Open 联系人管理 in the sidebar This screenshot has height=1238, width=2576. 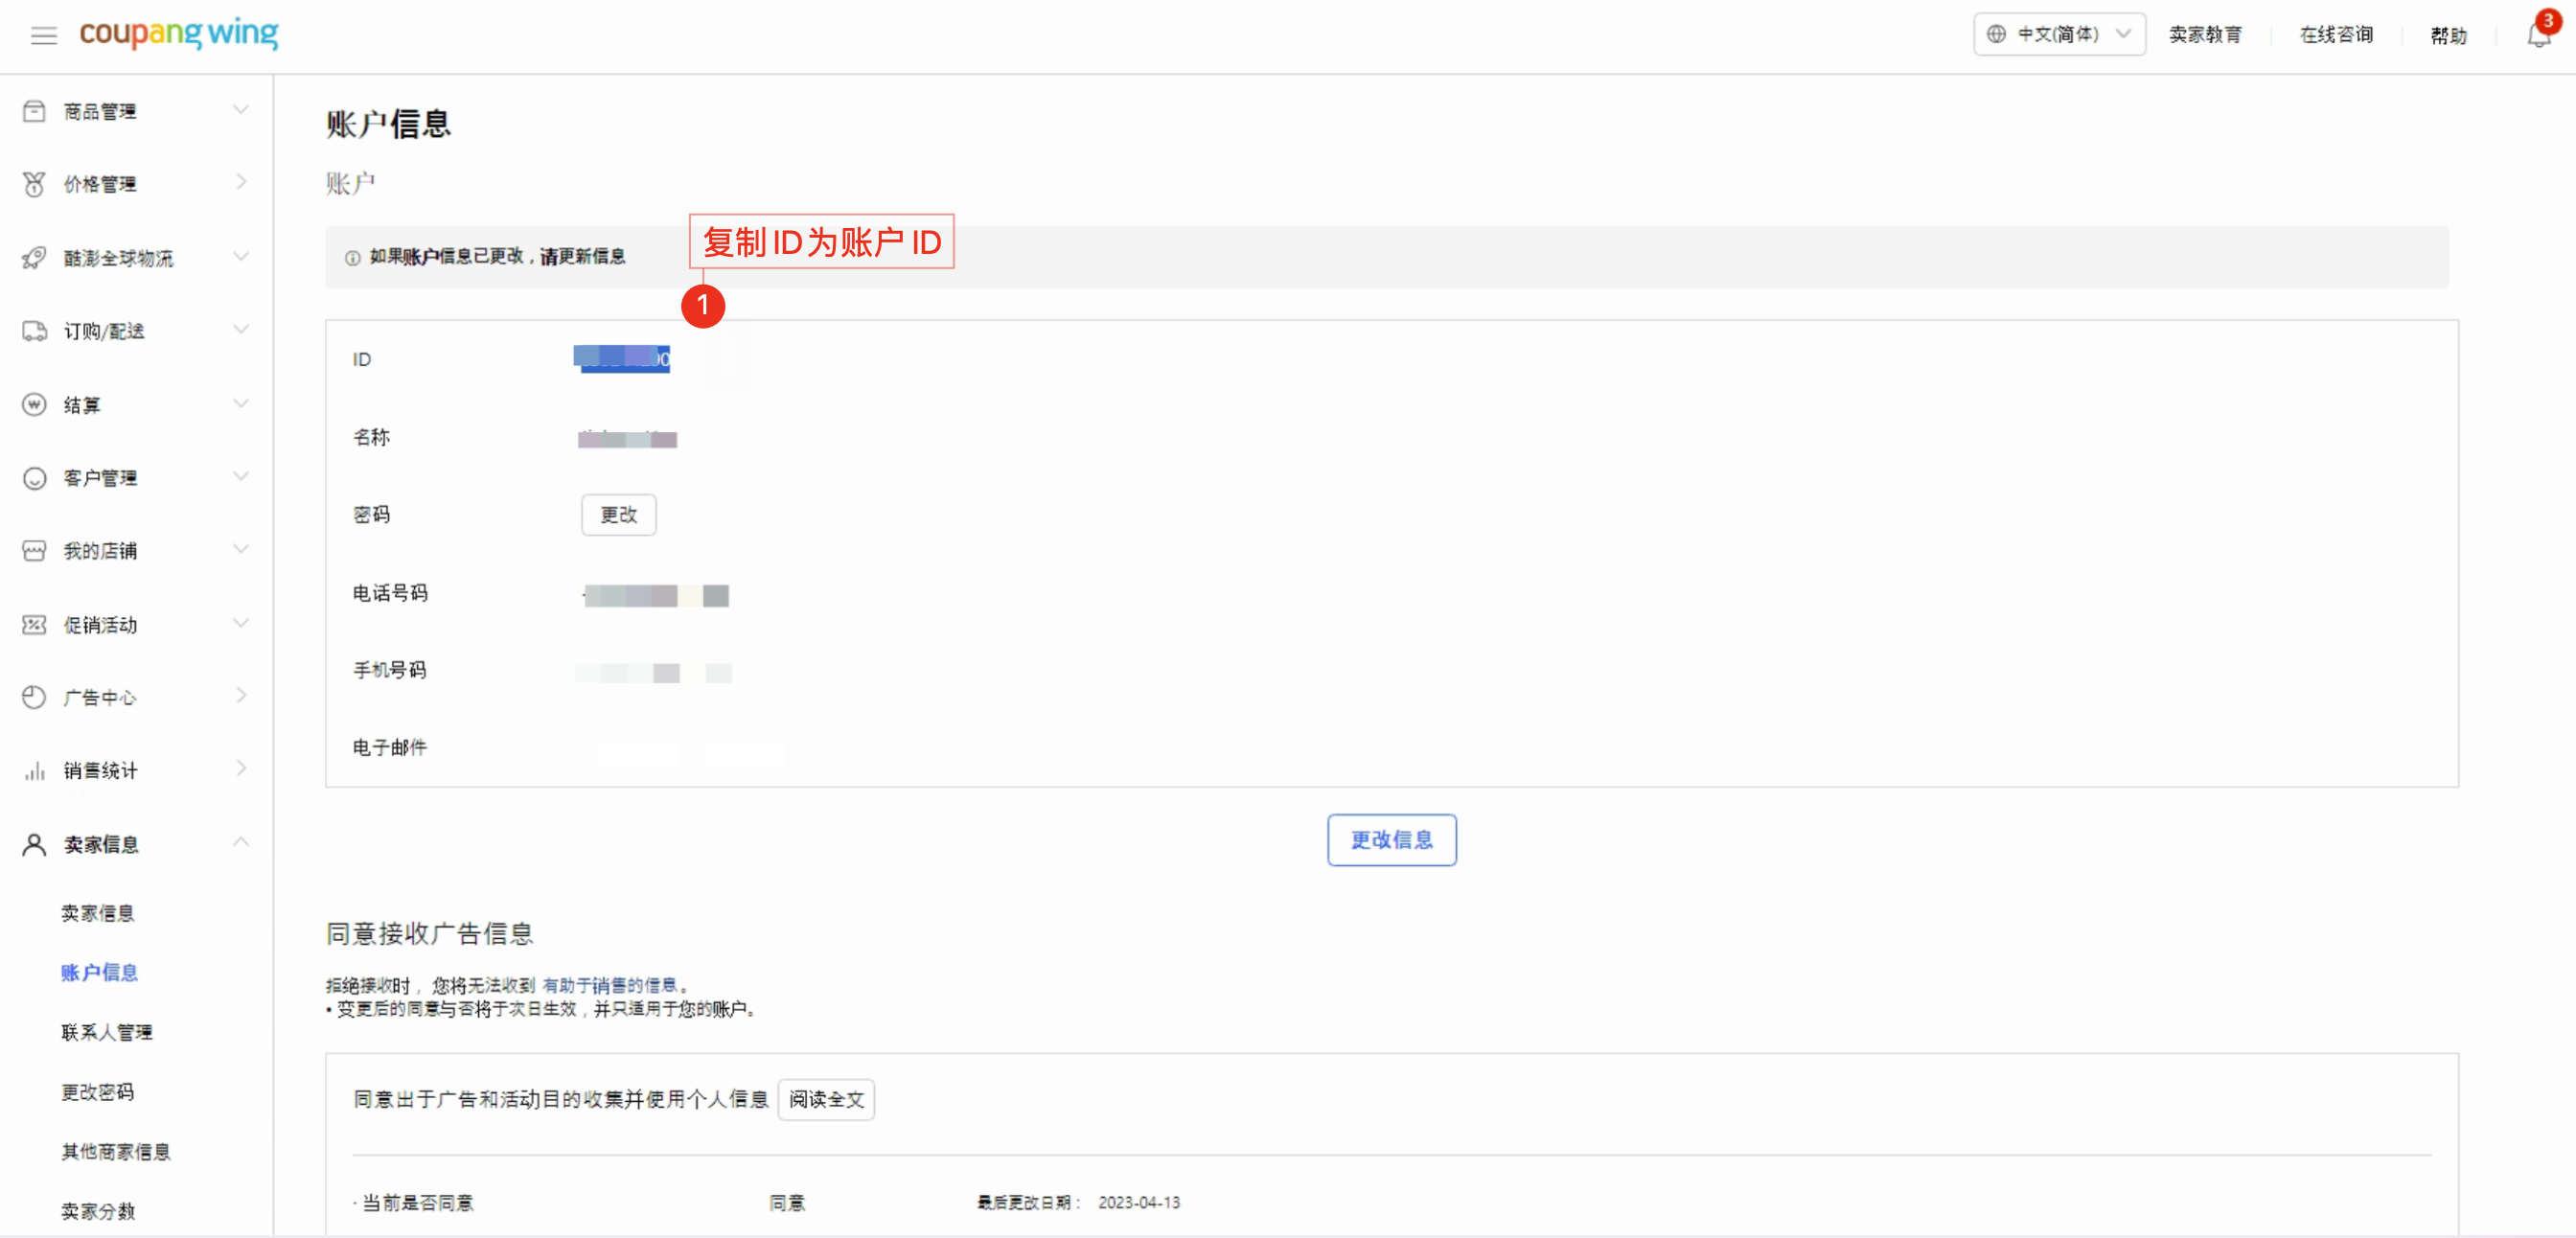pos(107,1032)
